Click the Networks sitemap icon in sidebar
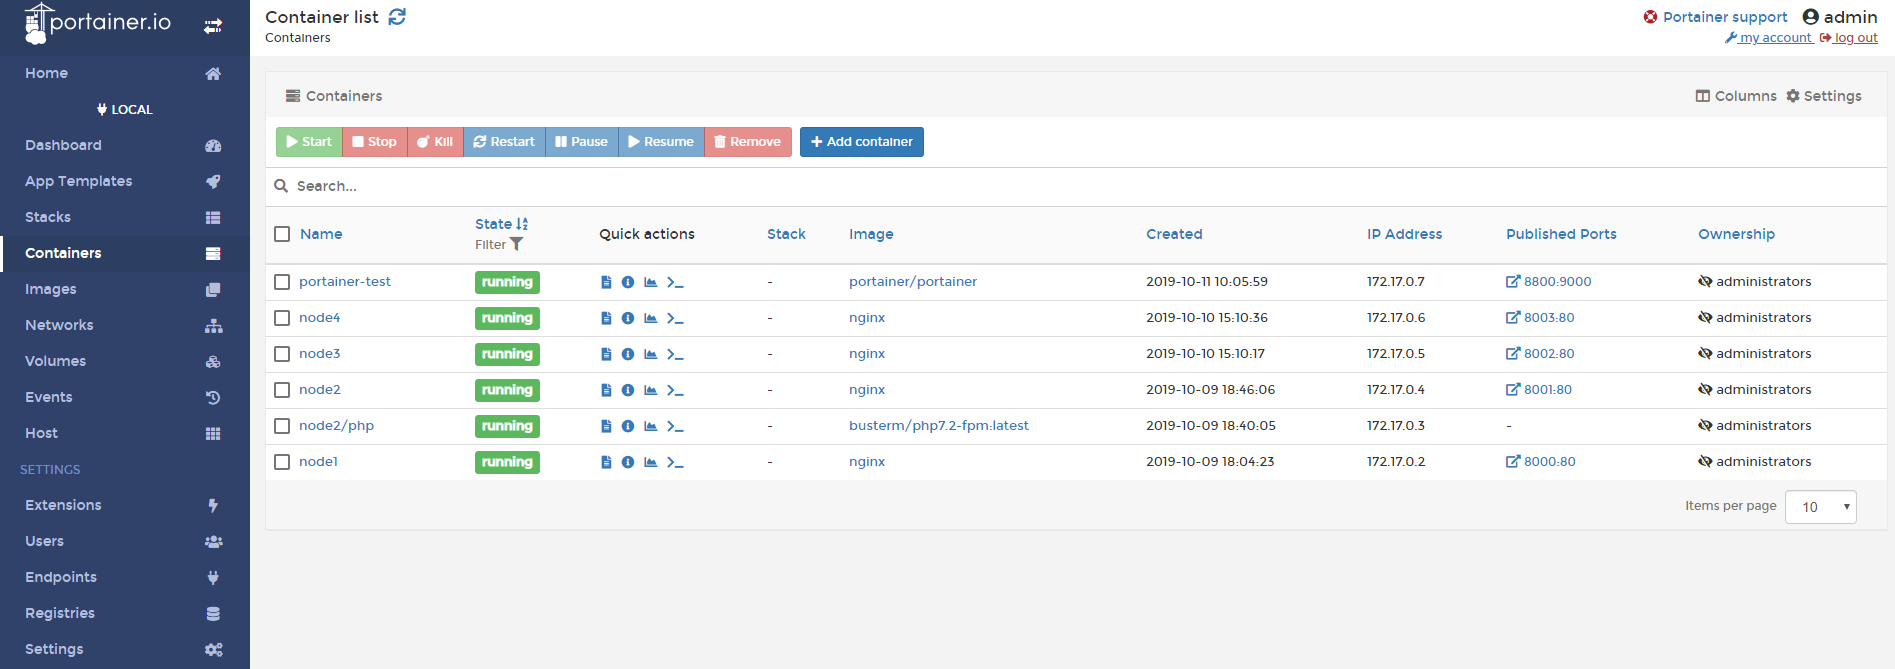 click(x=213, y=325)
